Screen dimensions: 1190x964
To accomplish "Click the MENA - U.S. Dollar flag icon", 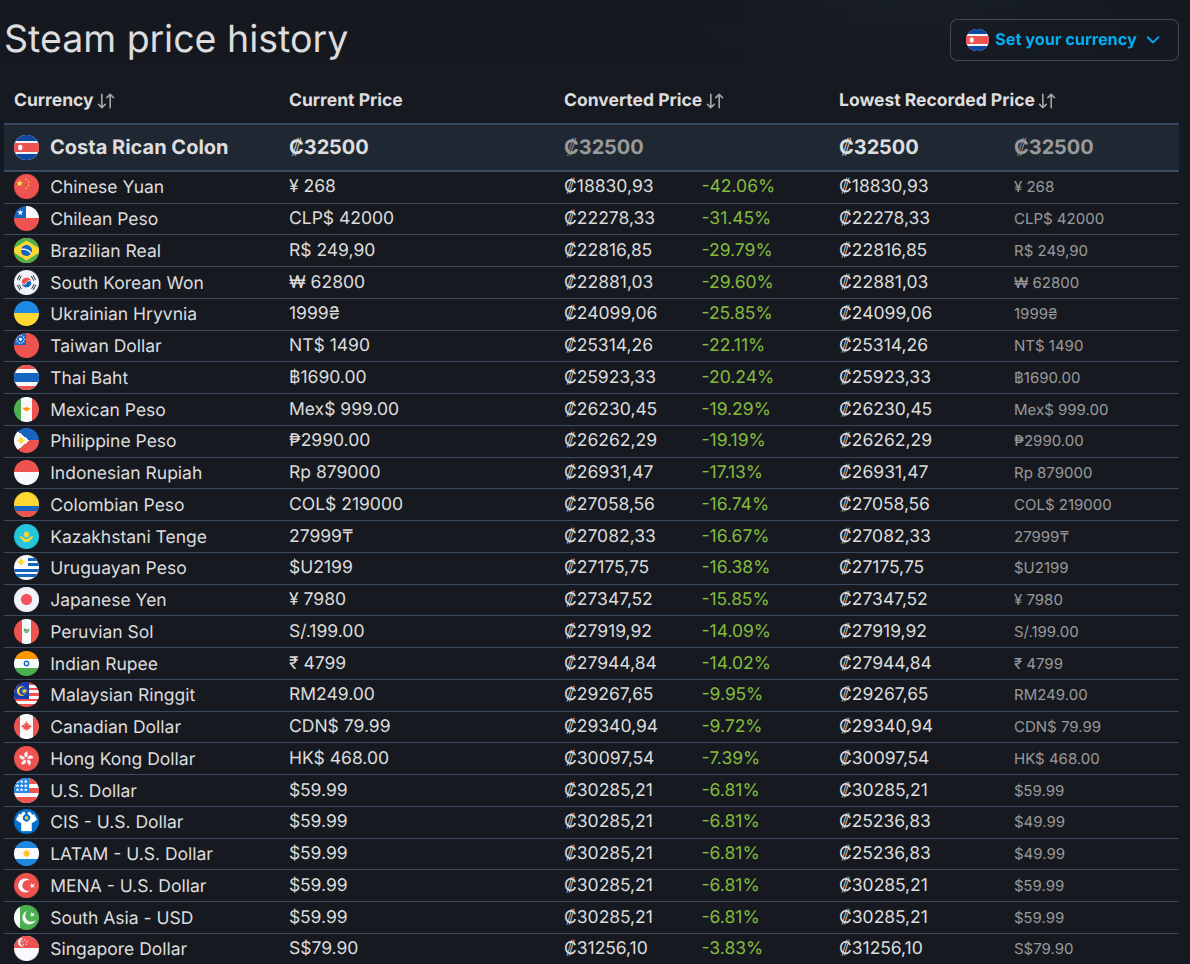I will coord(27,886).
